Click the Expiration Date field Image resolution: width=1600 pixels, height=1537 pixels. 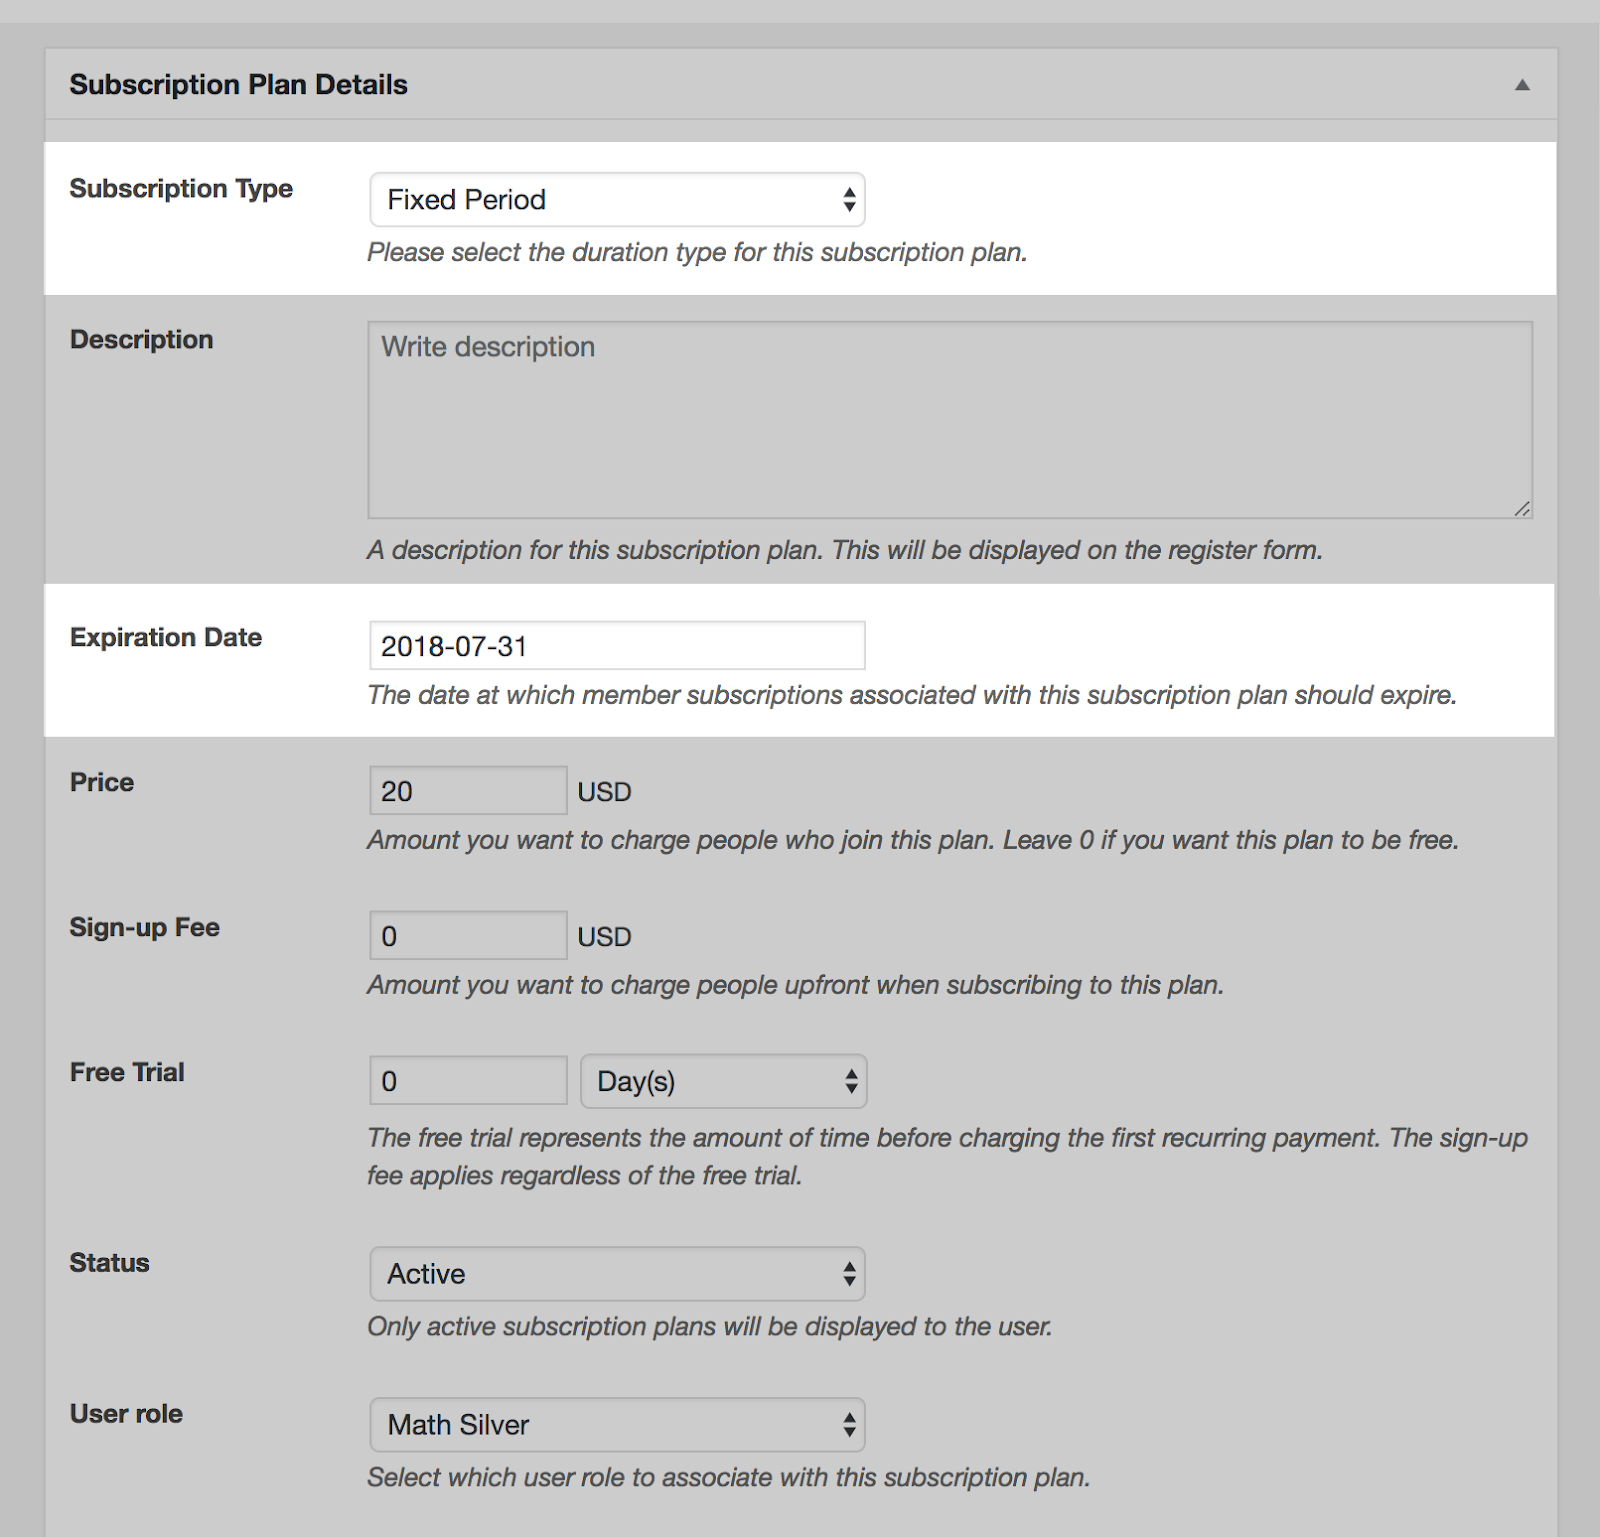click(617, 646)
